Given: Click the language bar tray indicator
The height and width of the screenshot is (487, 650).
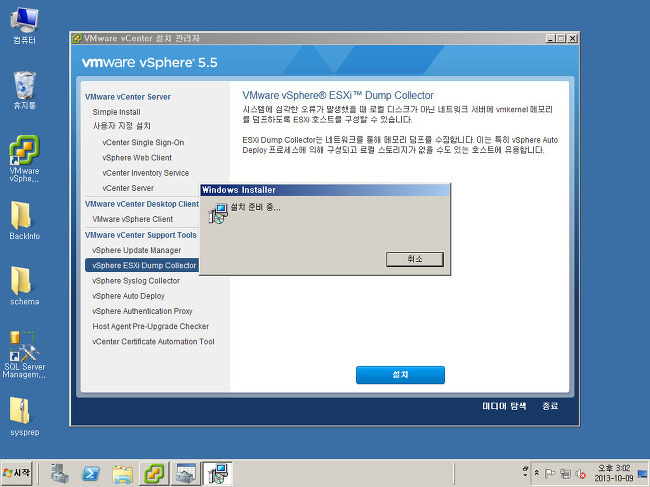Looking at the screenshot, I should pos(525,472).
